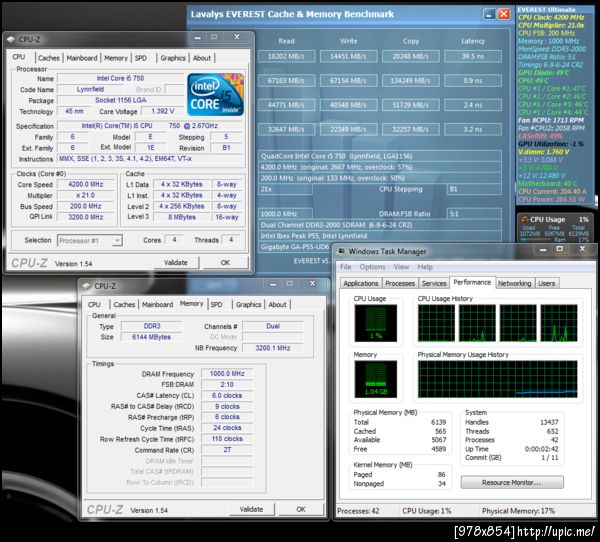Click the CPU-Z title bar icon in upper window
The image size is (600, 542).
pyautogui.click(x=11, y=39)
